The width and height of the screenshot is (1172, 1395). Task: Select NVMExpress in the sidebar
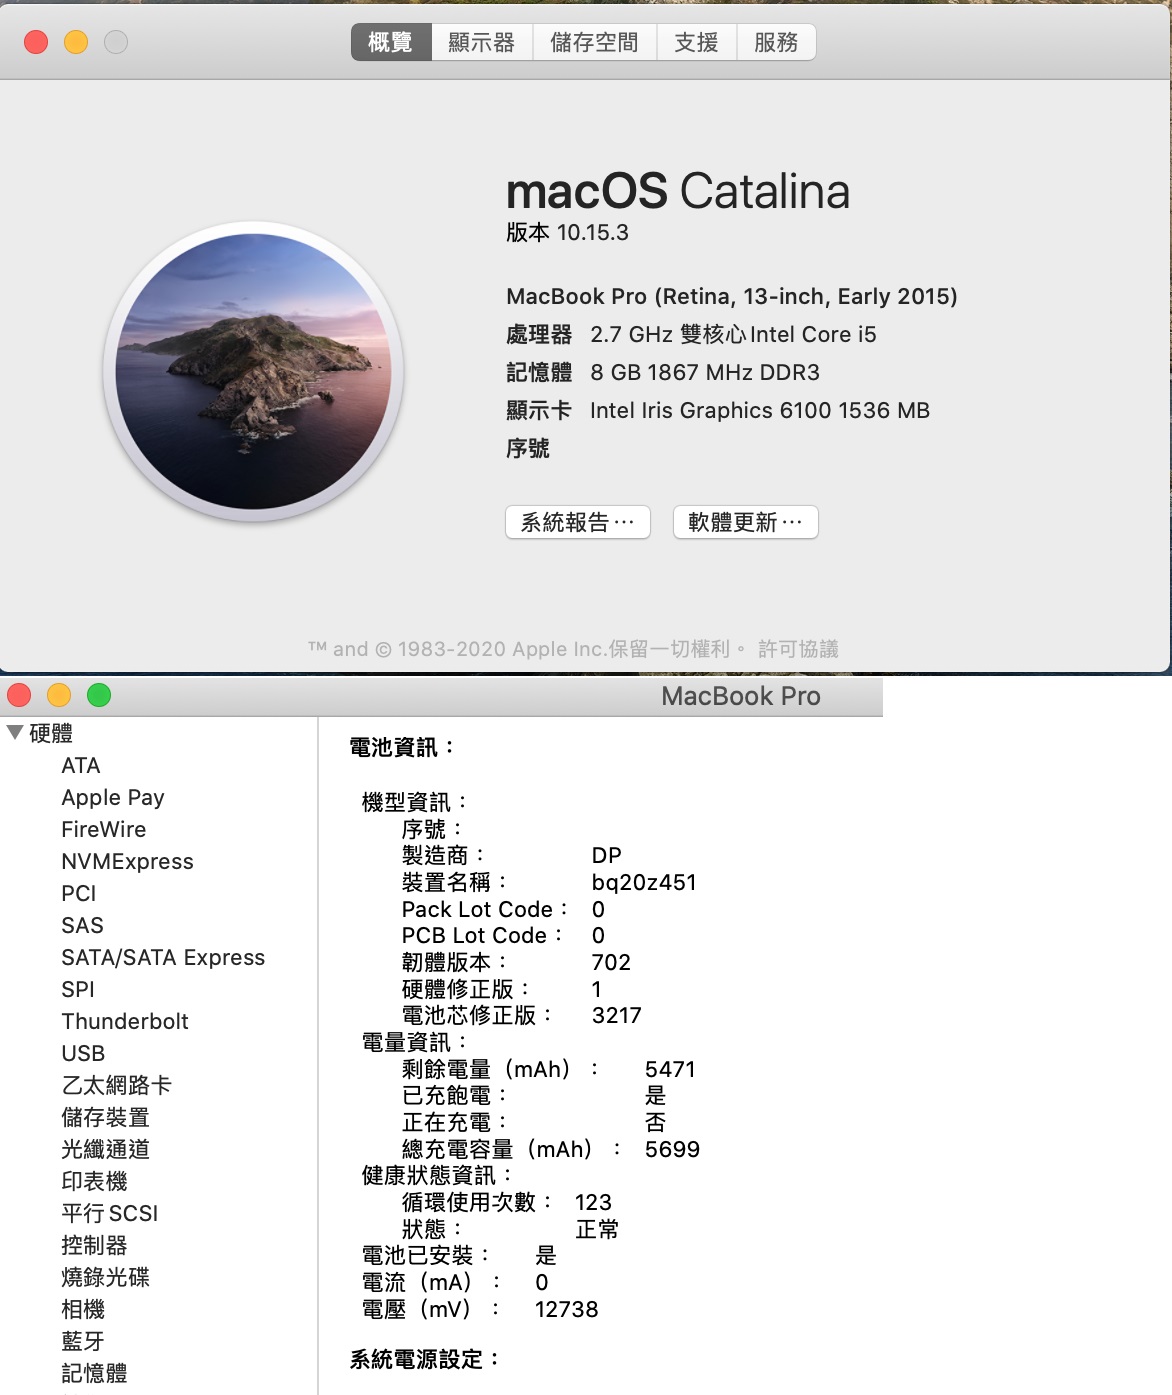[x=128, y=862]
